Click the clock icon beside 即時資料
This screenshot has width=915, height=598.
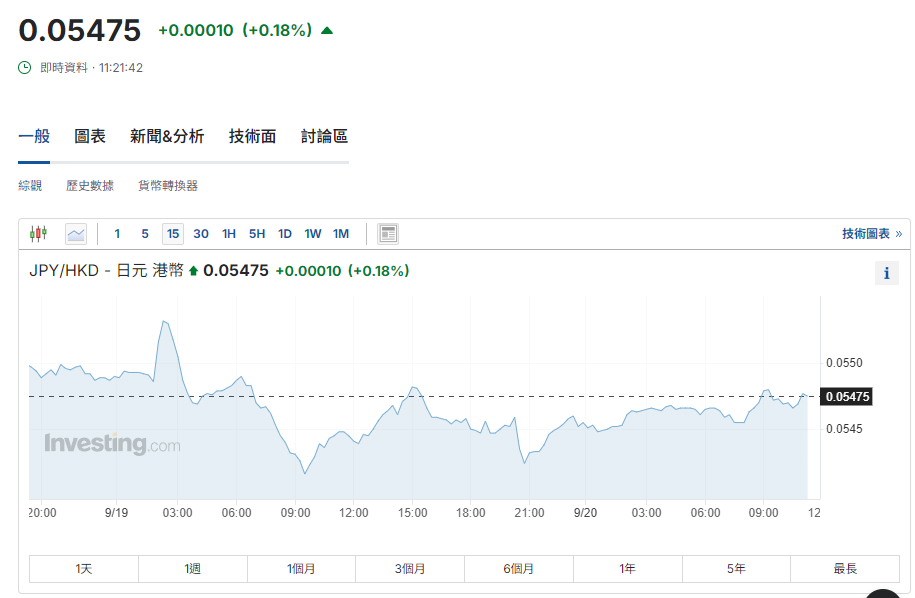pos(25,68)
